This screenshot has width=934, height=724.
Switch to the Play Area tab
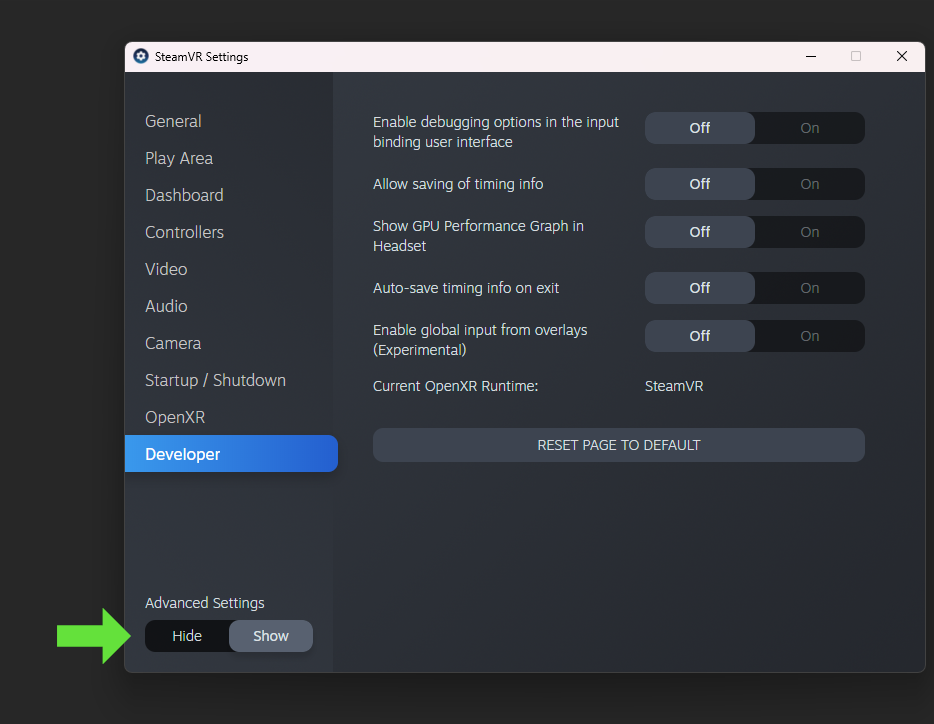pos(179,158)
